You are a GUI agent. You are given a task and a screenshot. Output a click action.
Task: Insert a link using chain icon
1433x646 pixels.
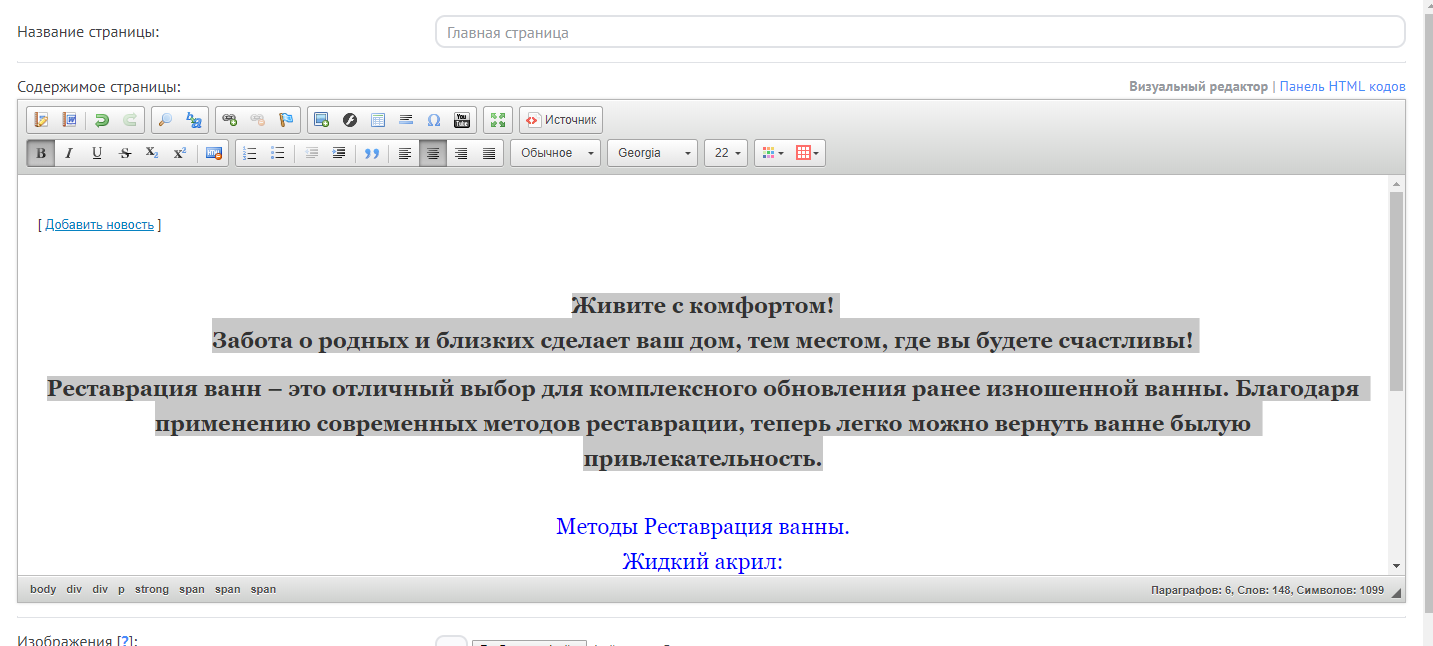(x=230, y=120)
